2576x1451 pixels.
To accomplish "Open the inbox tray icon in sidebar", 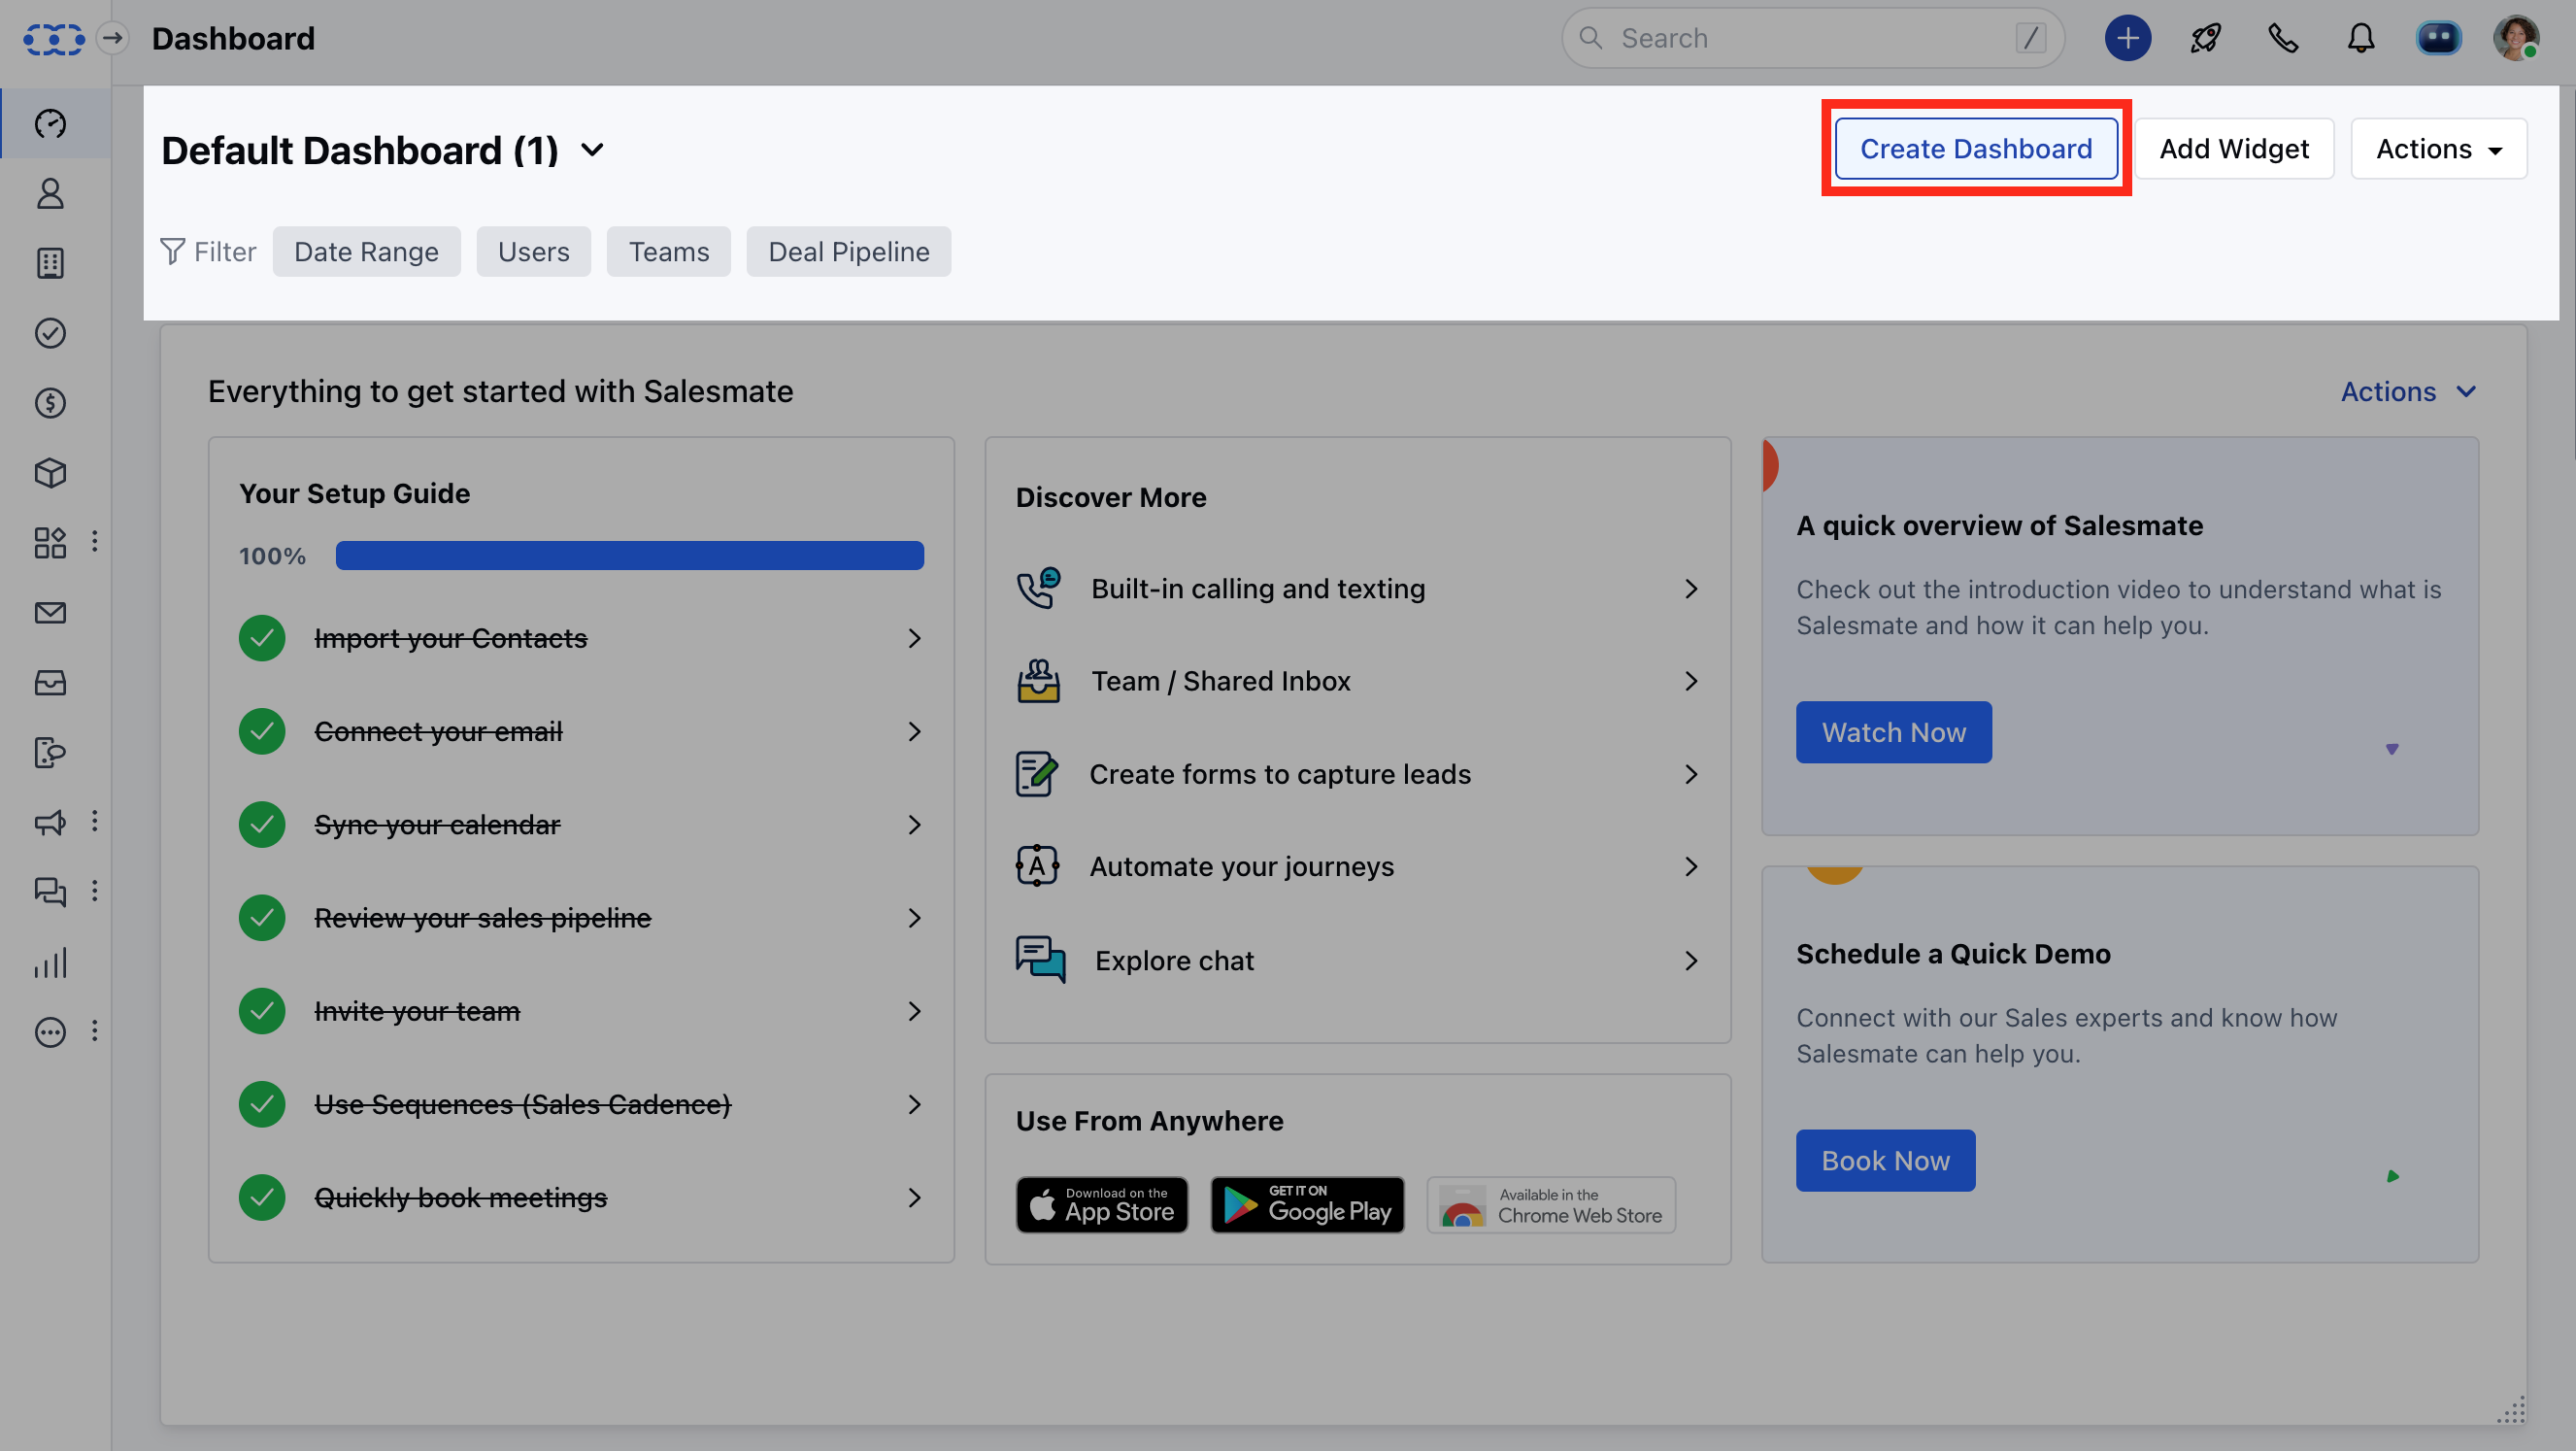I will click(x=50, y=682).
